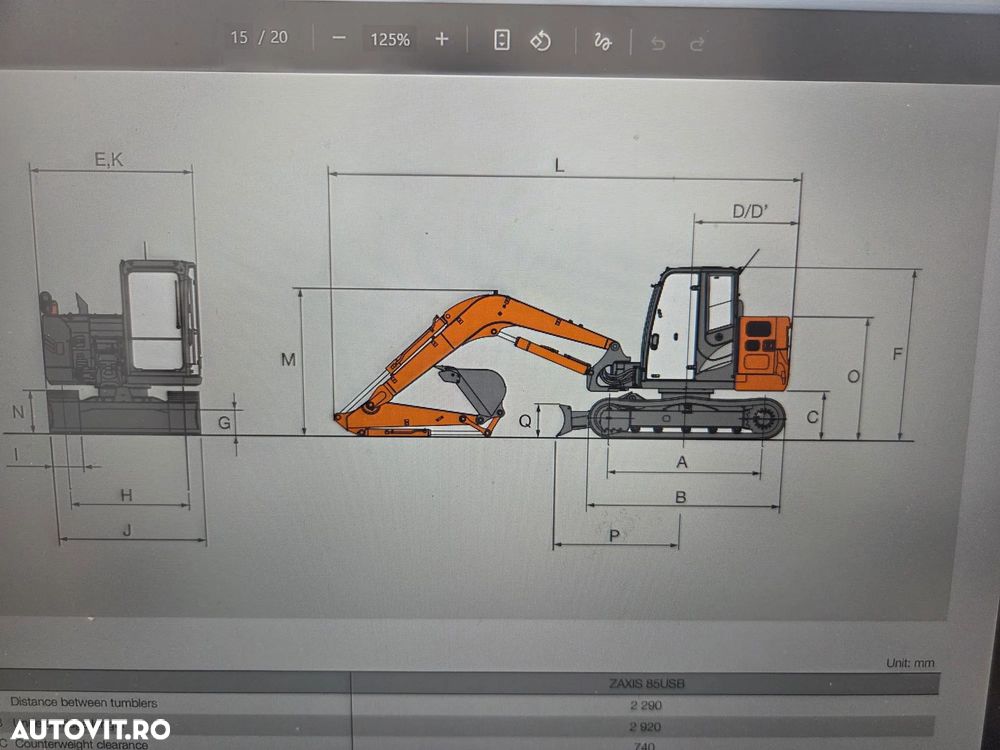1000x750 pixels.
Task: Click the zoom in plus icon
Action: (x=441, y=40)
